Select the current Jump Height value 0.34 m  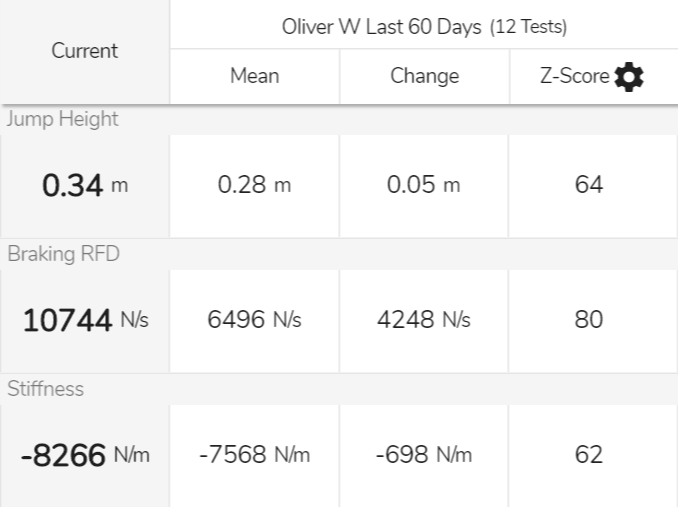click(85, 185)
